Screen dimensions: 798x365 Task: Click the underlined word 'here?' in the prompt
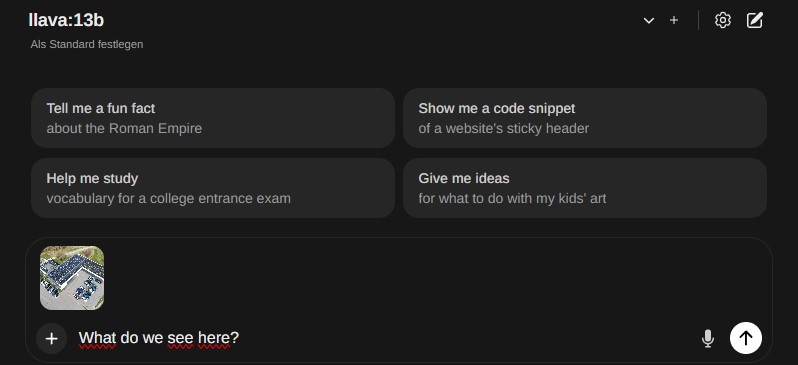218,338
